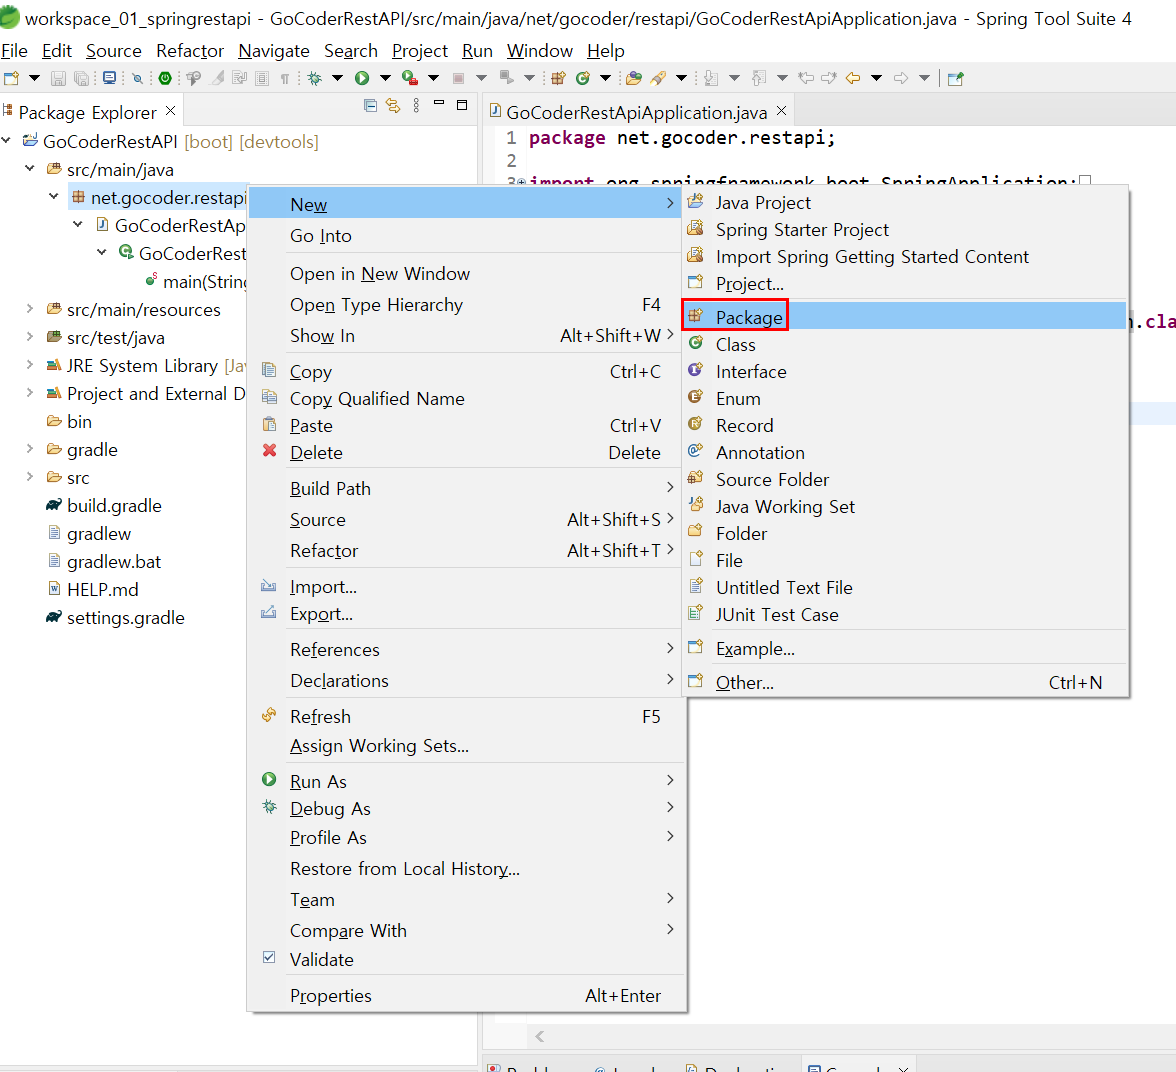This screenshot has width=1176, height=1072.
Task: Click Other... in the New submenu
Action: click(x=904, y=683)
